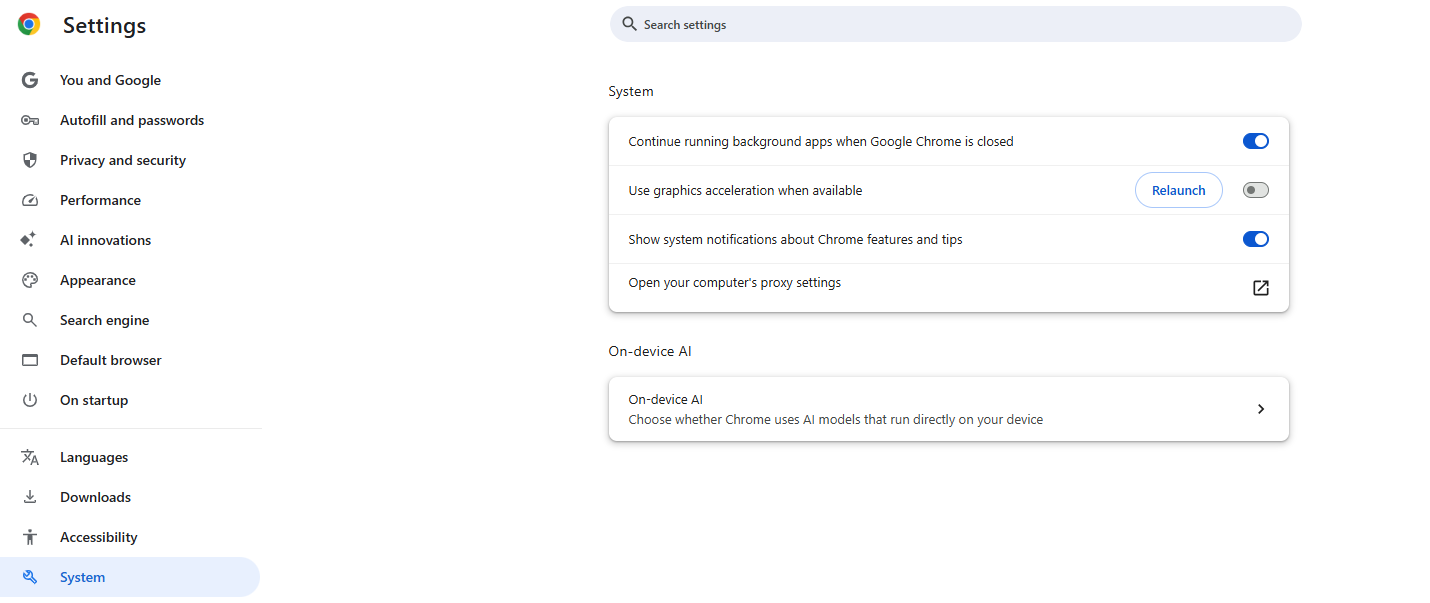Open proxy settings via external link icon

[1261, 288]
